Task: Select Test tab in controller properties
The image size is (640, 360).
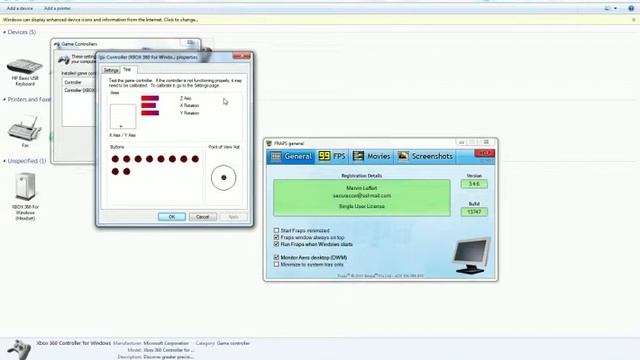Action: tap(127, 70)
